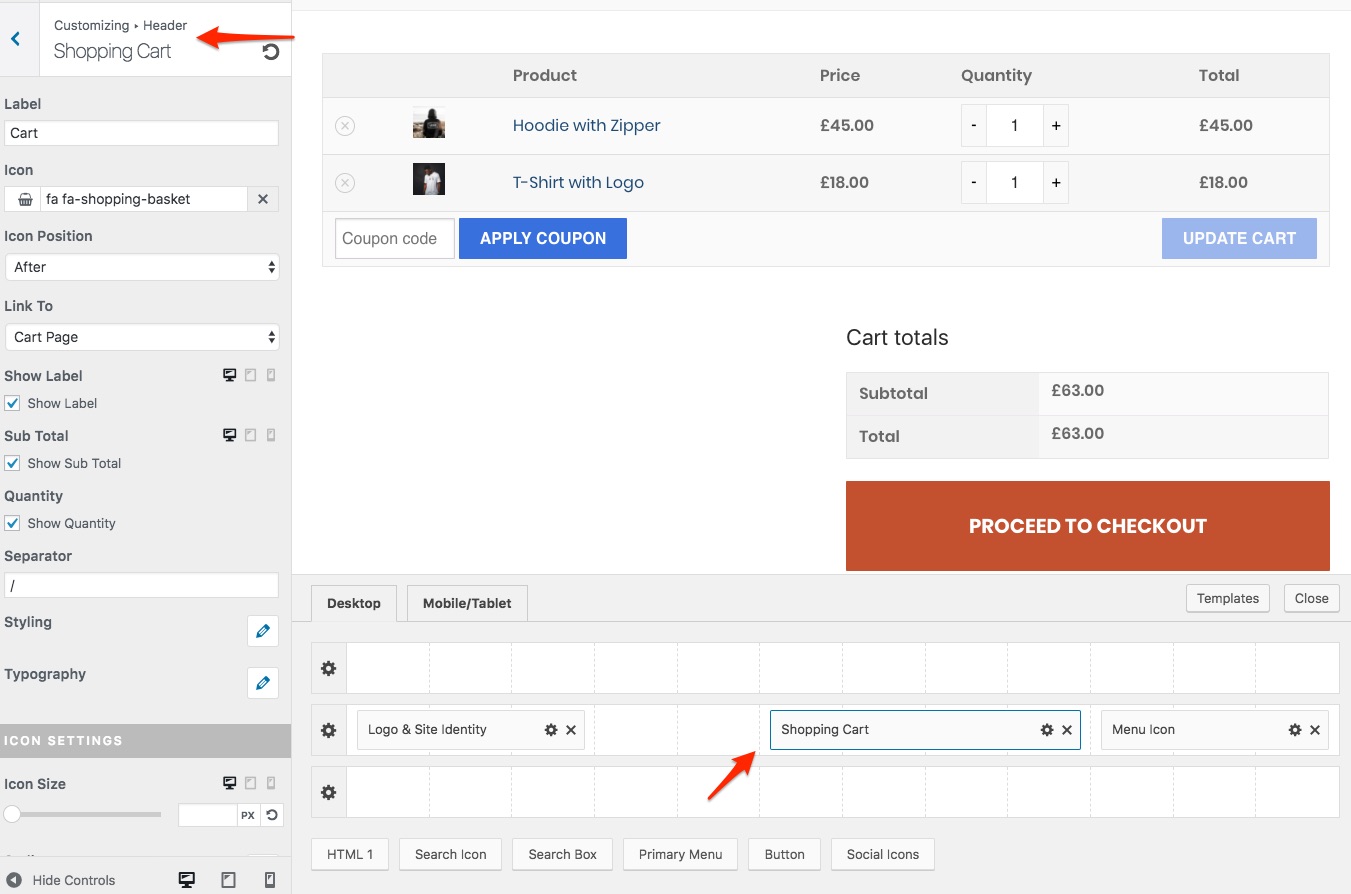
Task: Click Hide Controls at sidebar bottom
Action: 60,880
